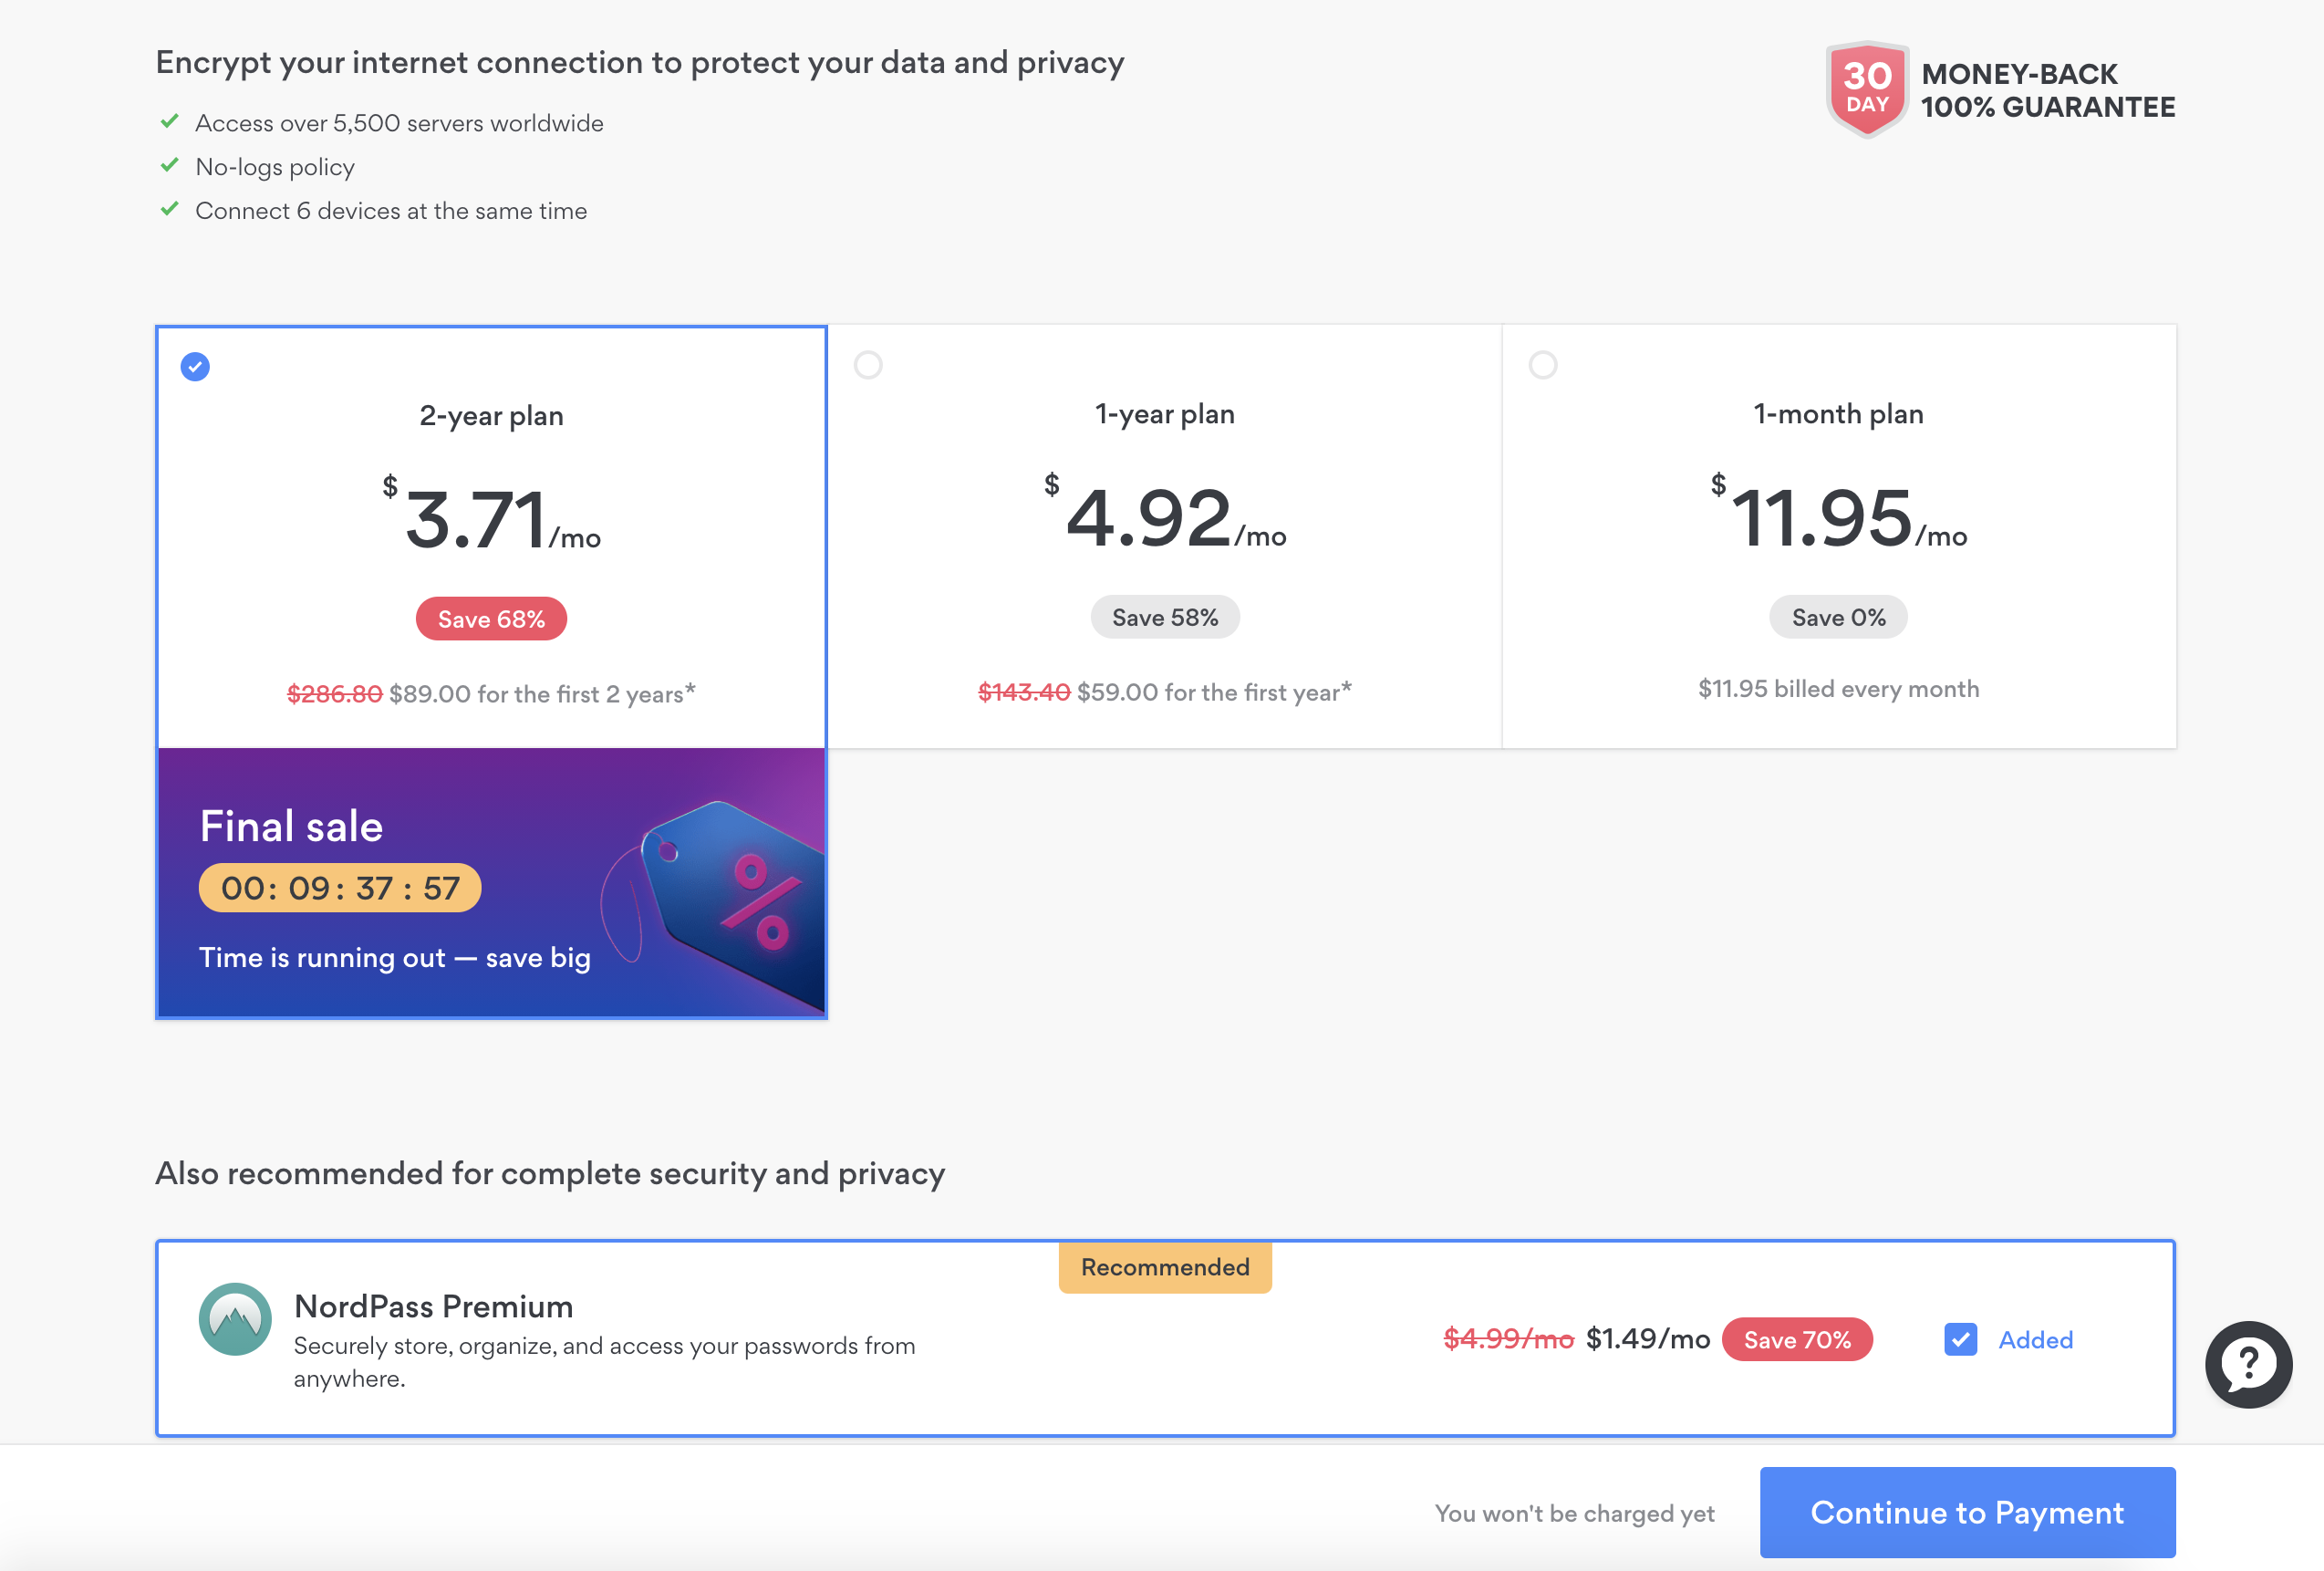The width and height of the screenshot is (2324, 1571).
Task: Open the help chat bubble icon
Action: [2248, 1364]
